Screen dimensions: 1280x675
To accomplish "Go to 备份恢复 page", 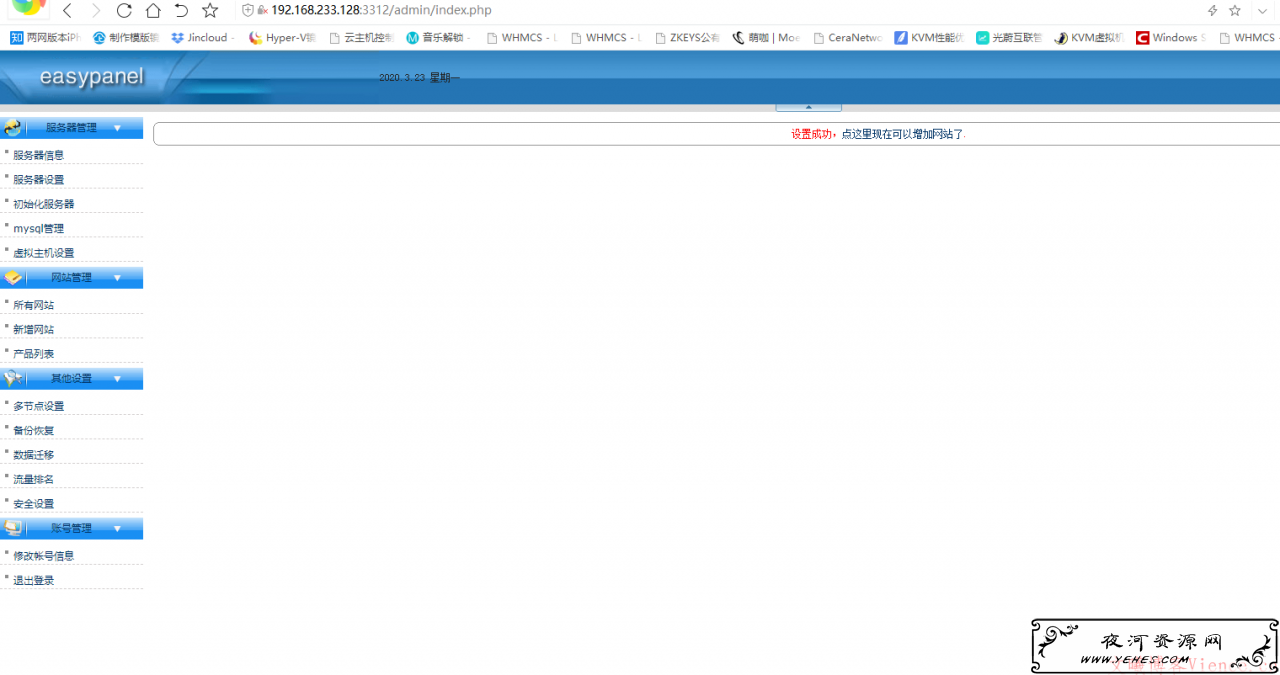I will (x=34, y=431).
